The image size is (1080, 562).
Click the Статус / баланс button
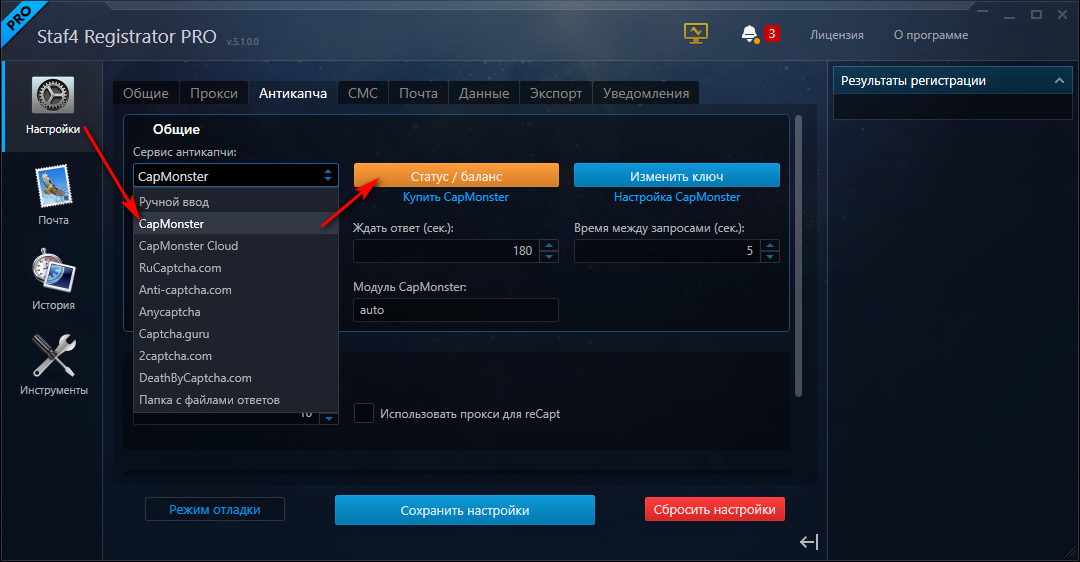pos(456,176)
